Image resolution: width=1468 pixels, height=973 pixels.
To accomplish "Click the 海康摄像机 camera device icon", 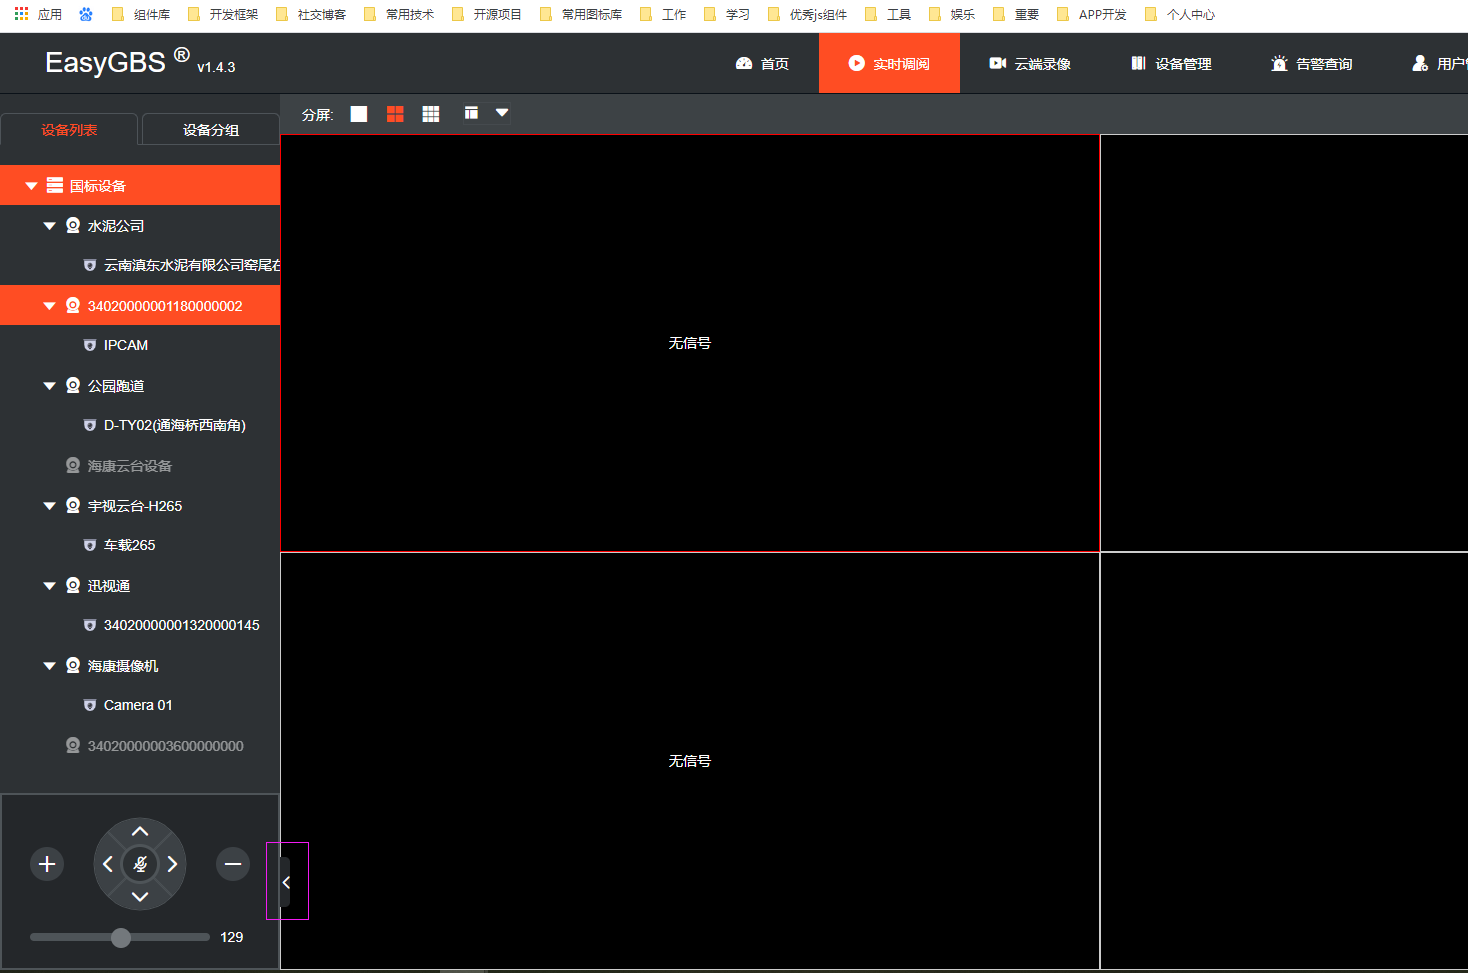I will click(x=73, y=665).
